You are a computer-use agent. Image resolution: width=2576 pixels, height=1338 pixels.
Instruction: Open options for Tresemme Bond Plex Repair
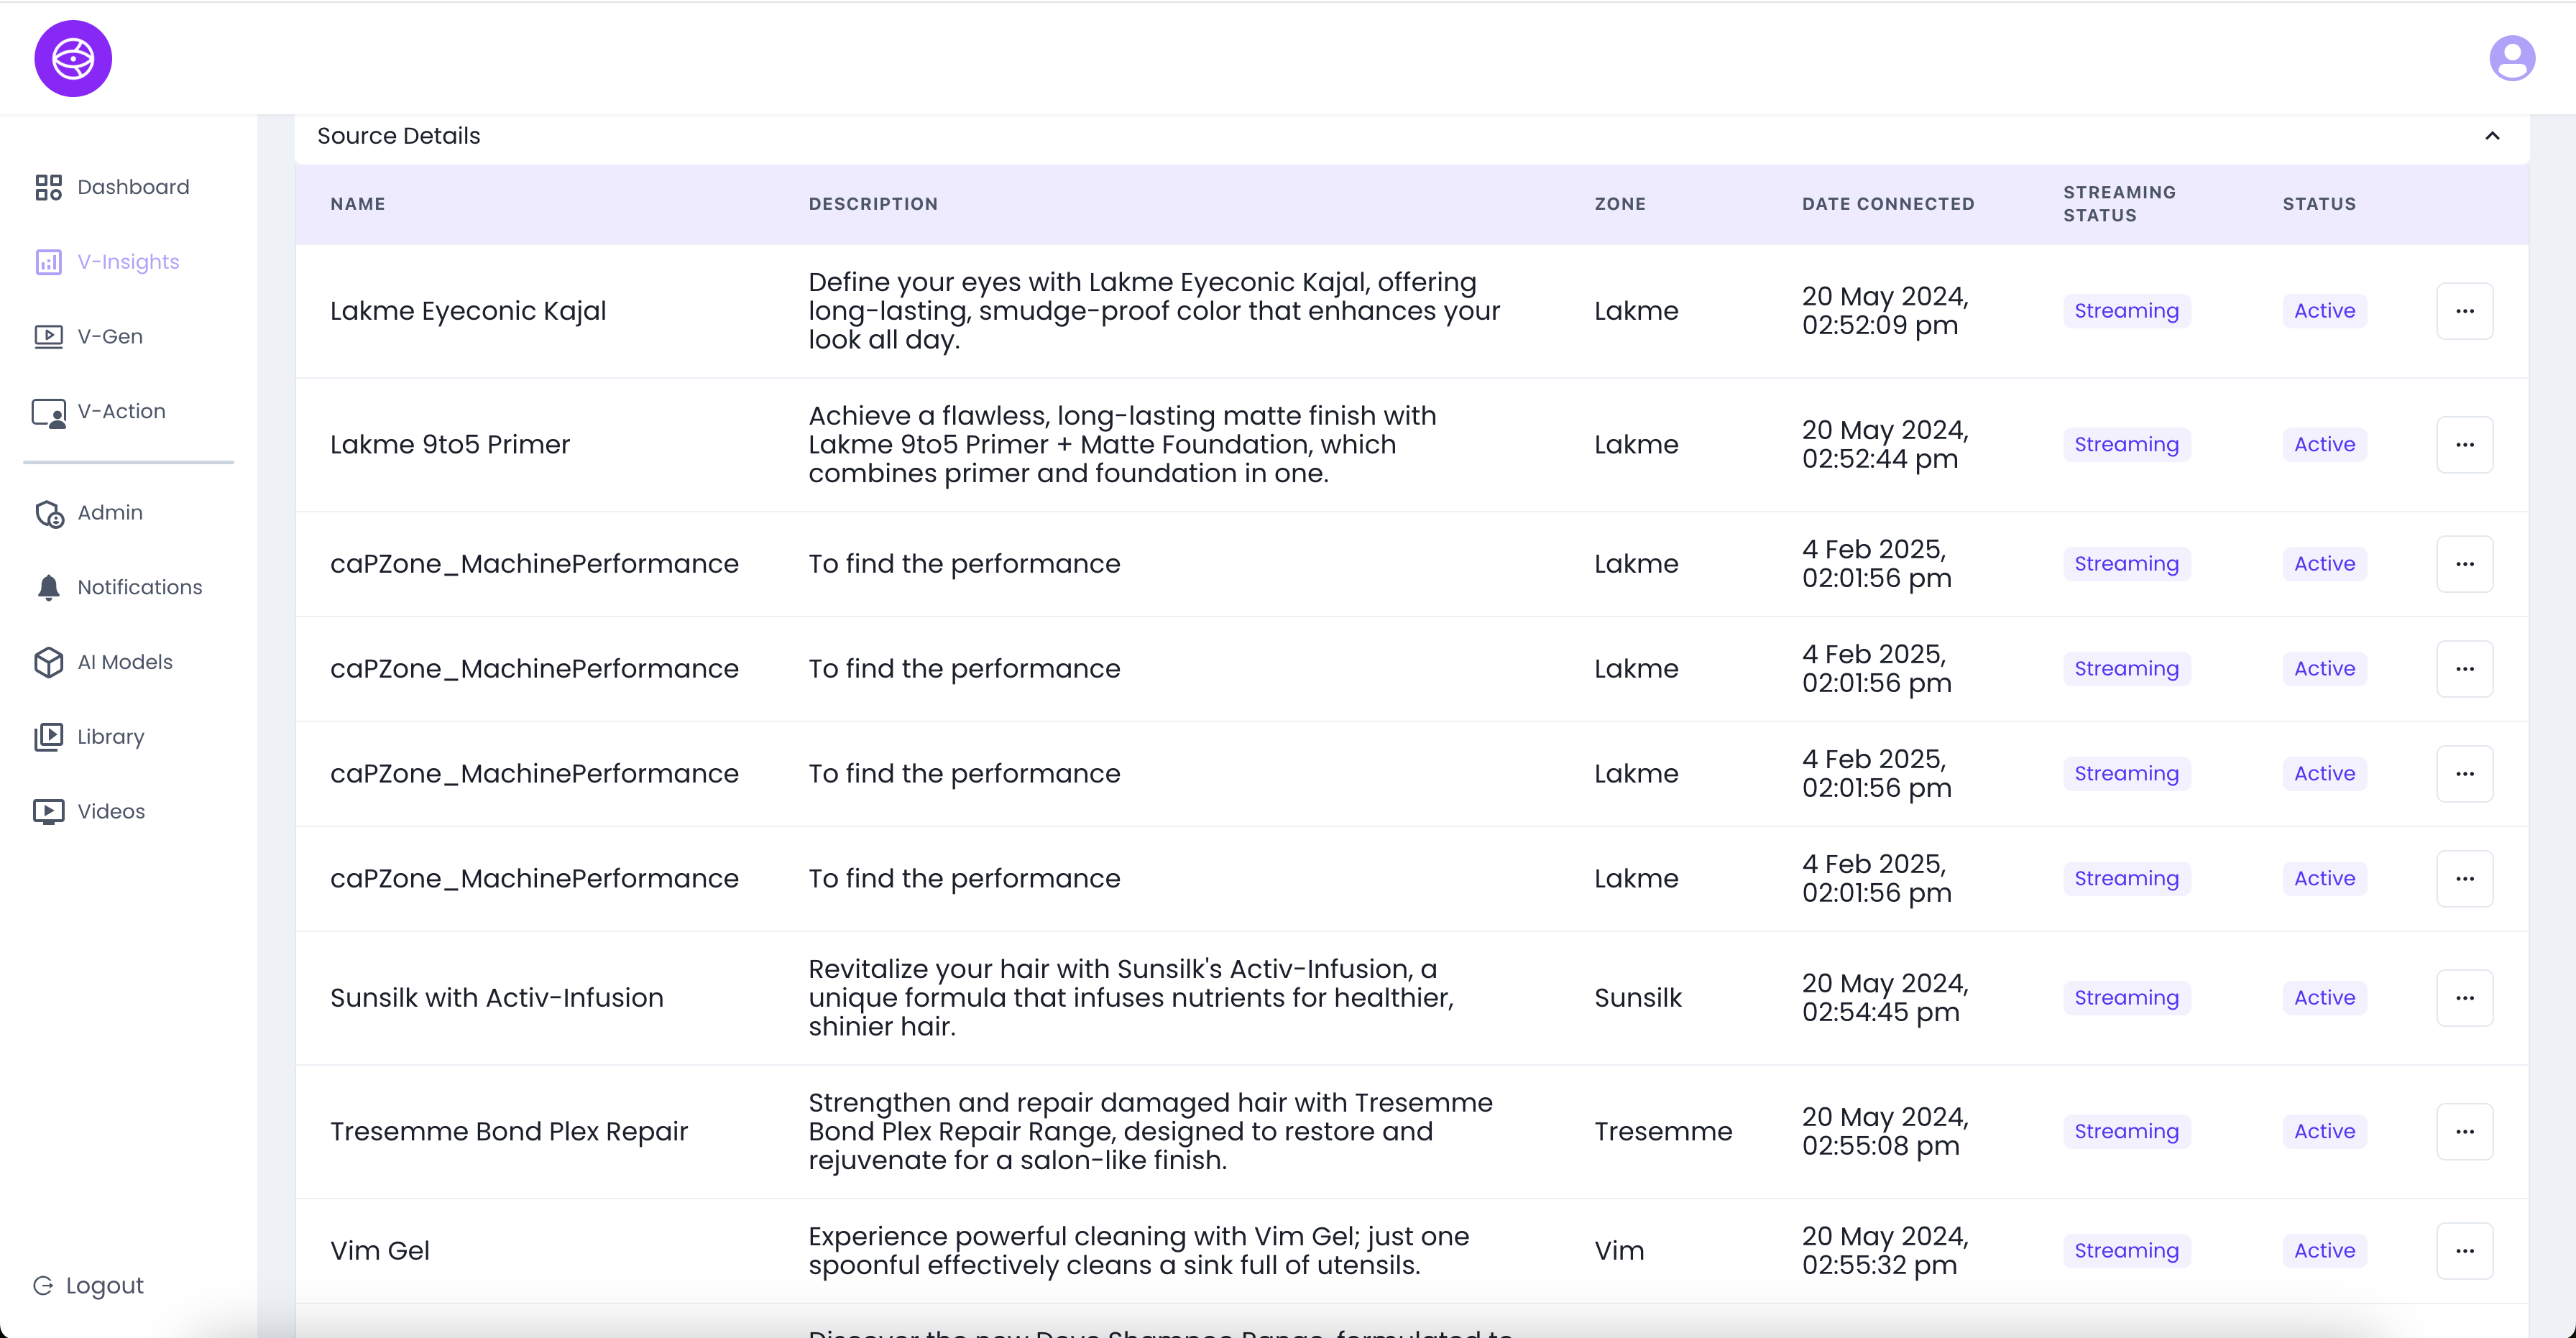[2464, 1131]
